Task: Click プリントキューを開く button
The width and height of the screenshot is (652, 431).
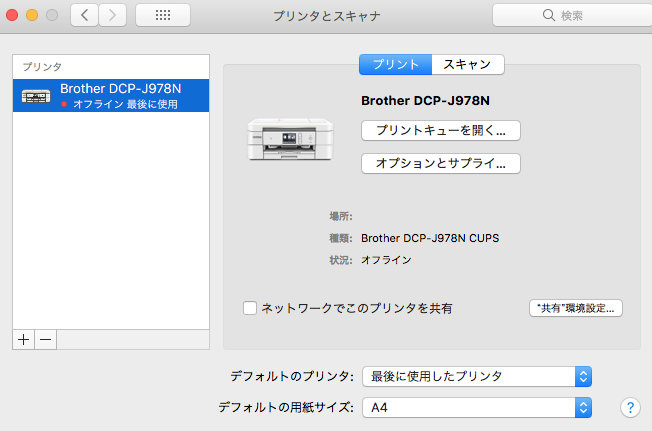Action: 440,130
